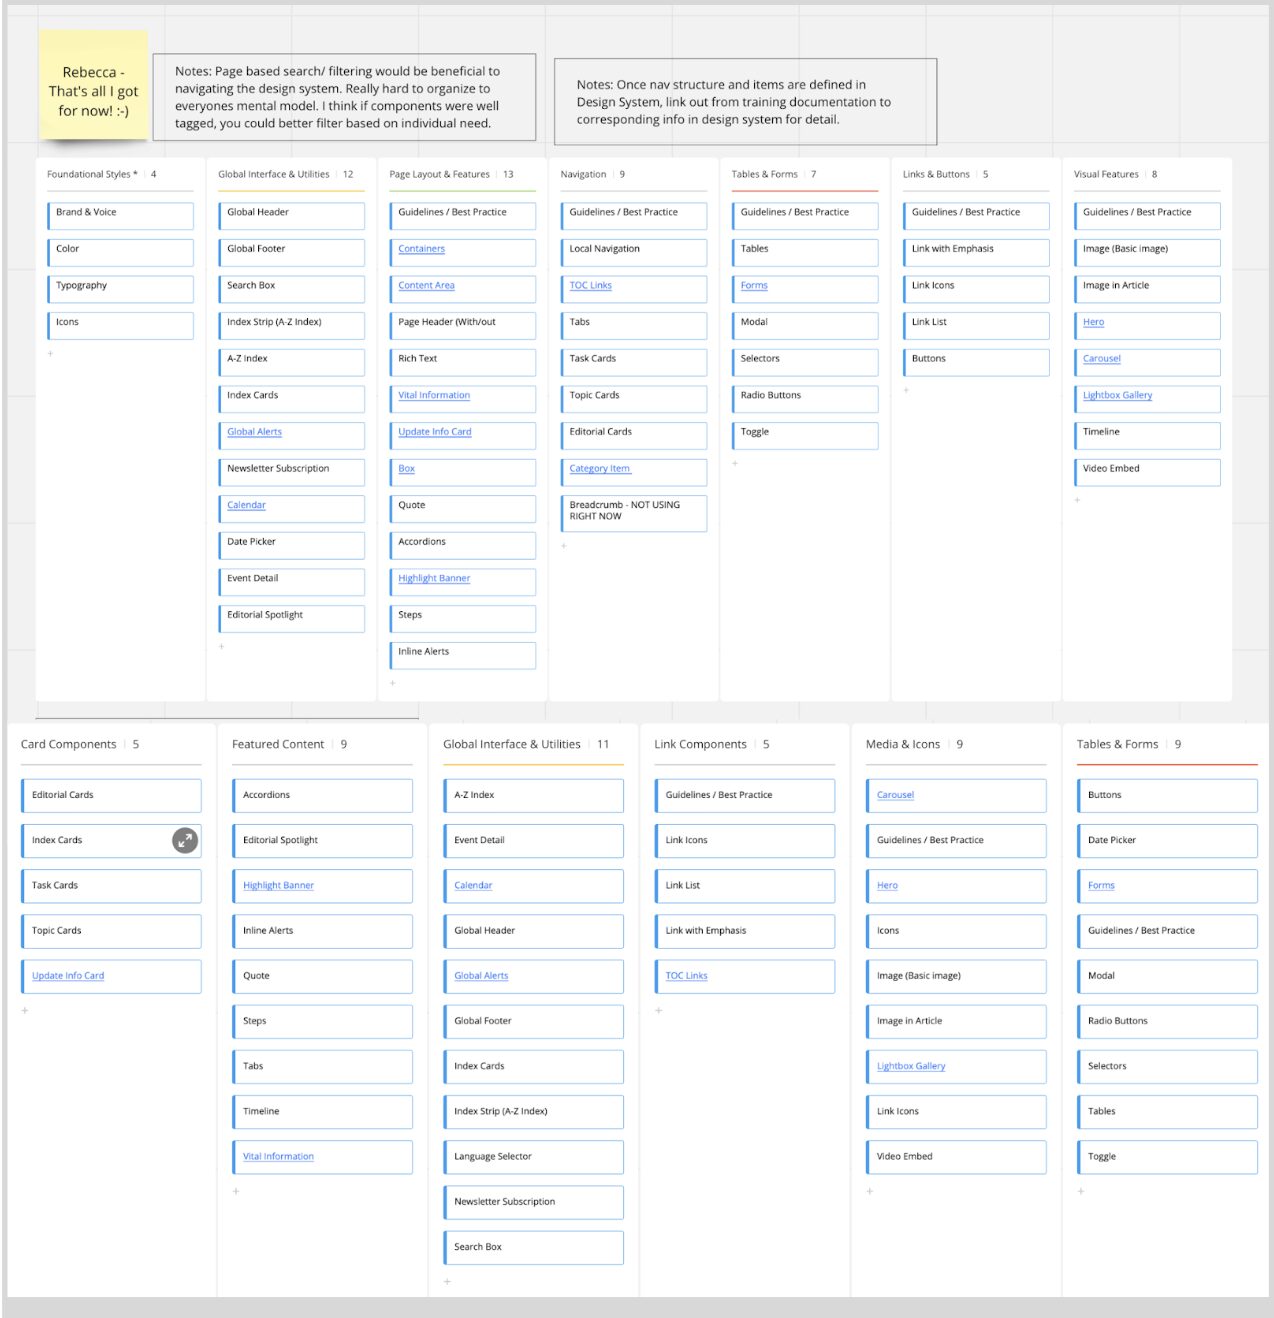Follow the Category Item link

(599, 469)
